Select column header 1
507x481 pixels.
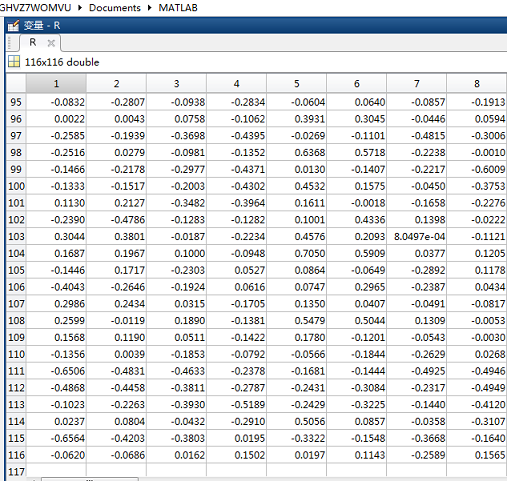point(56,83)
